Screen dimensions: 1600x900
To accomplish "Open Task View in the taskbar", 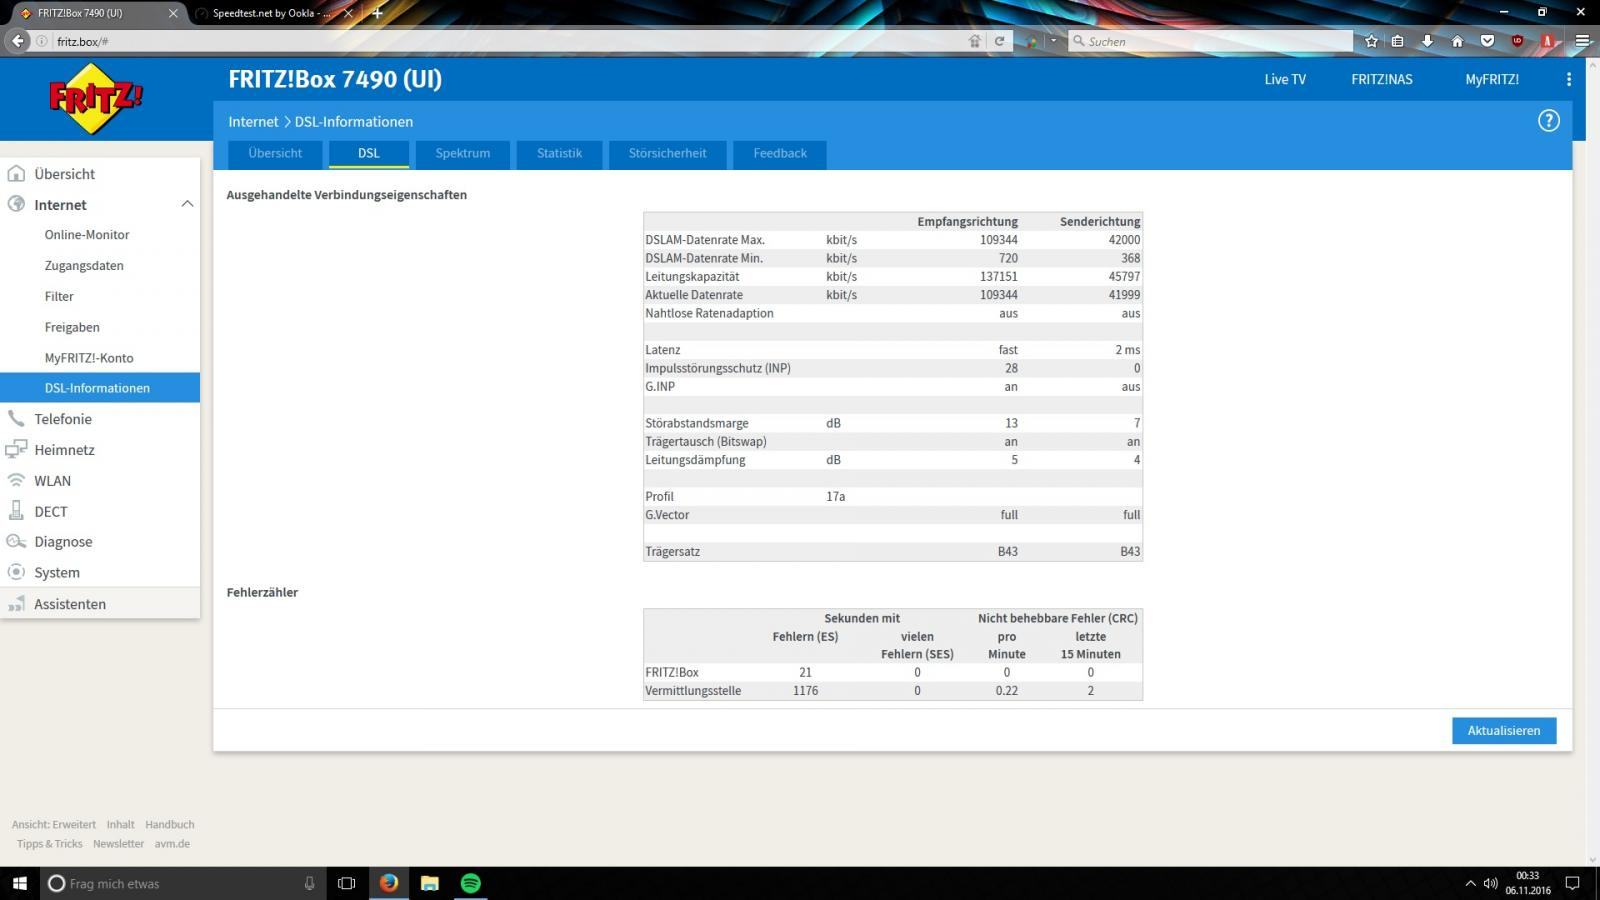I will (346, 883).
